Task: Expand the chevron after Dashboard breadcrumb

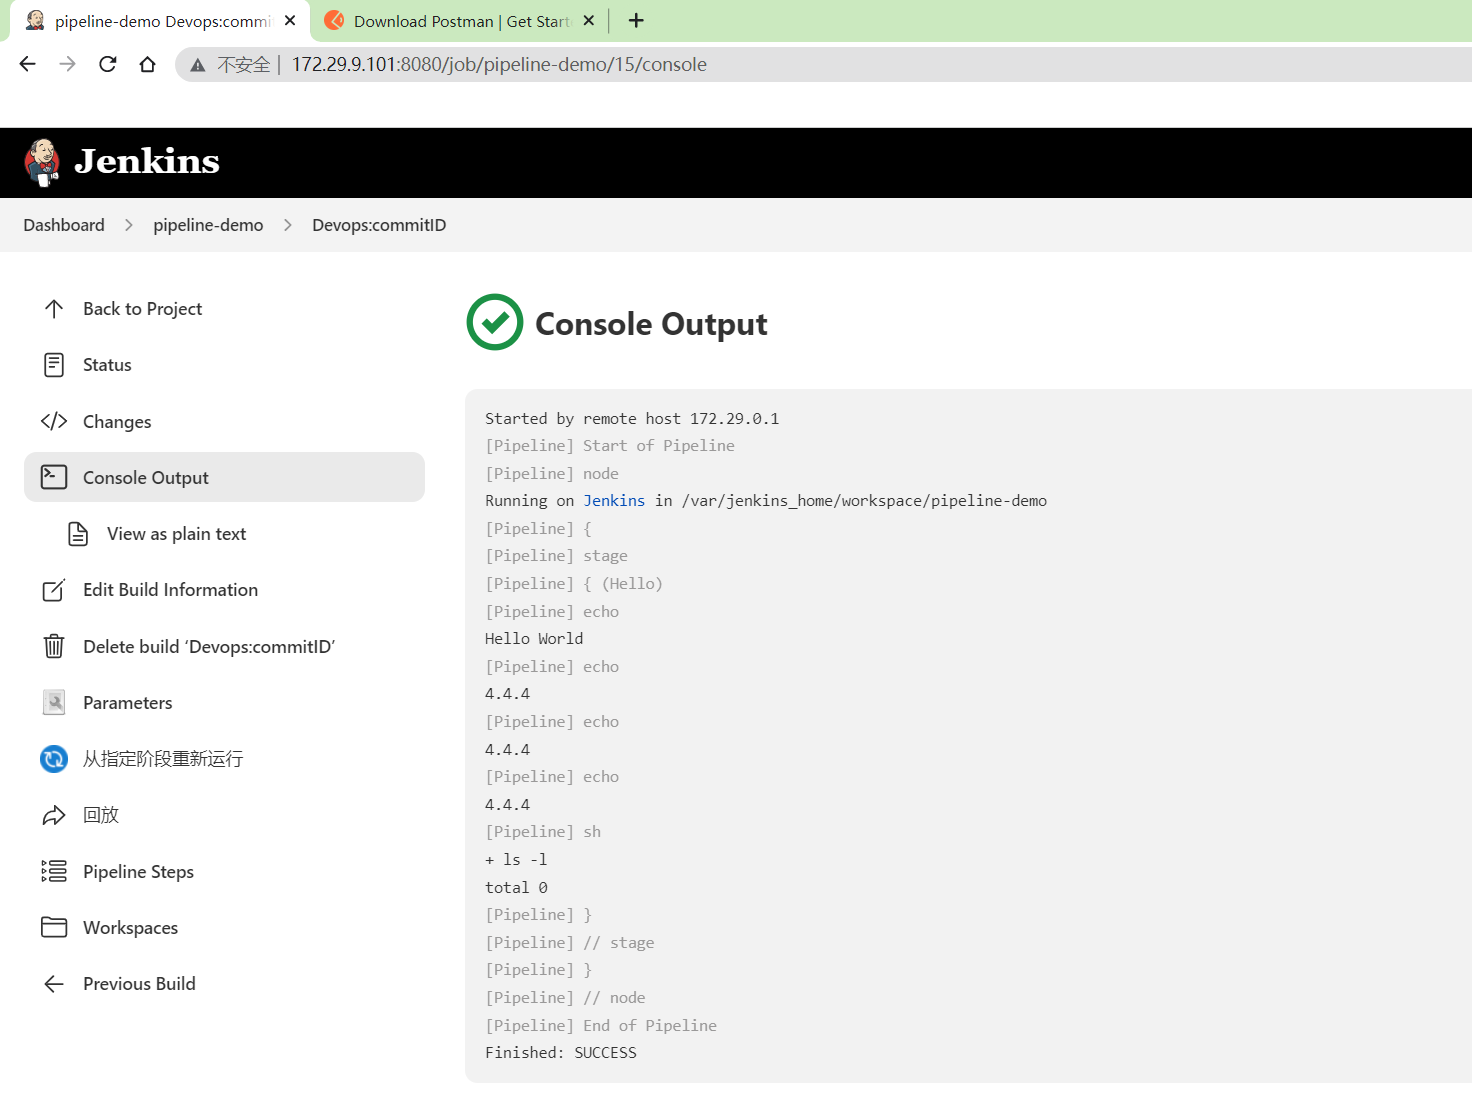Action: tap(129, 225)
